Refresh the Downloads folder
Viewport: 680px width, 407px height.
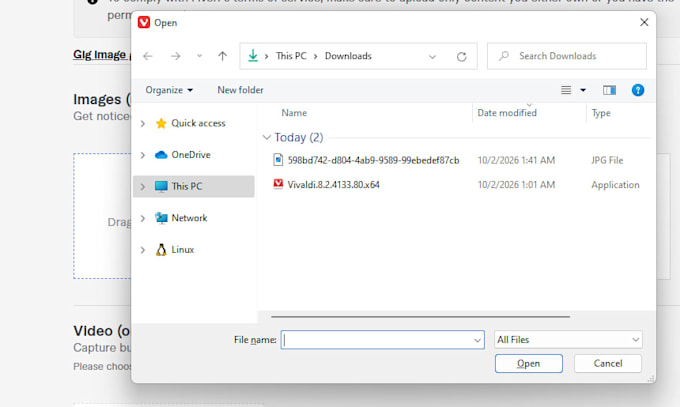461,56
